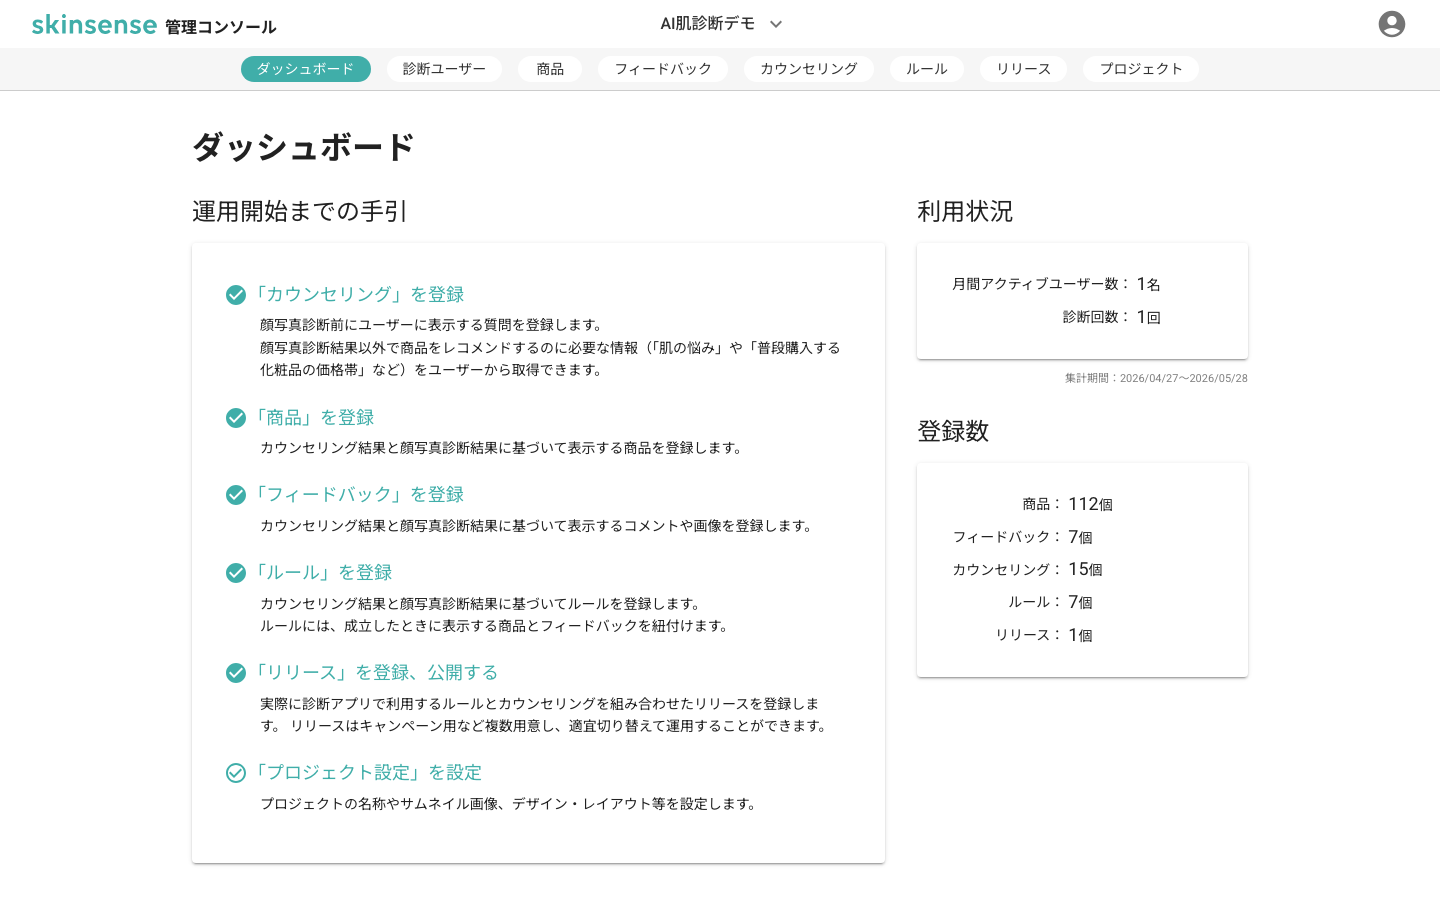Click the ダッシュボード page heading
The image size is (1440, 900).
(303, 147)
